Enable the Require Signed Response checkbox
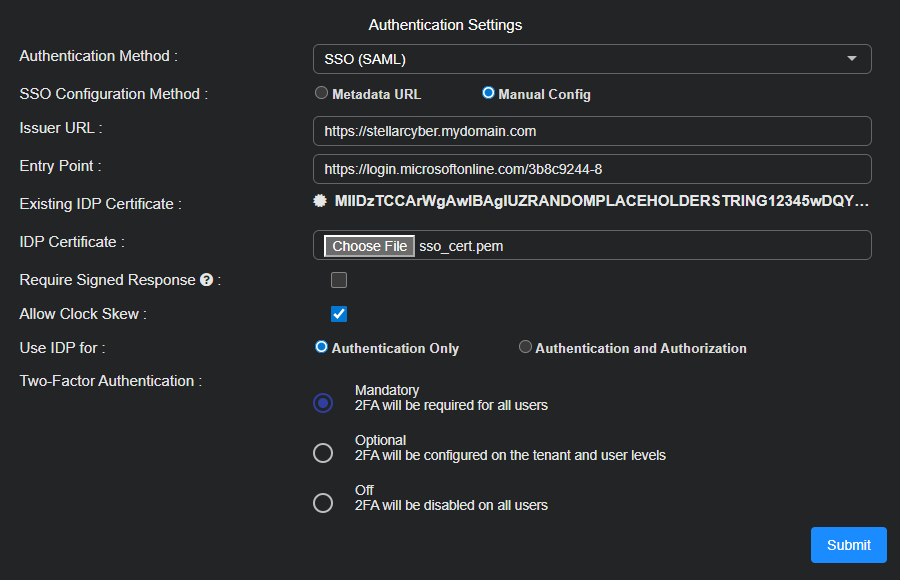900x580 pixels. click(339, 280)
